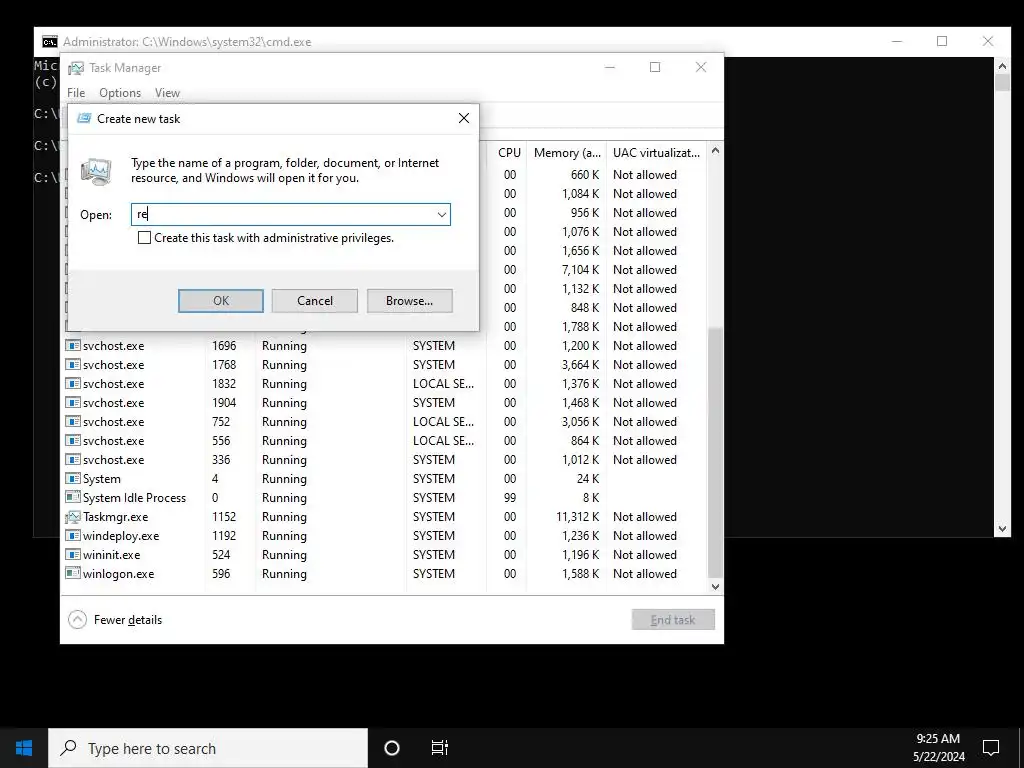Click the Create new task dialog title icon

84,118
